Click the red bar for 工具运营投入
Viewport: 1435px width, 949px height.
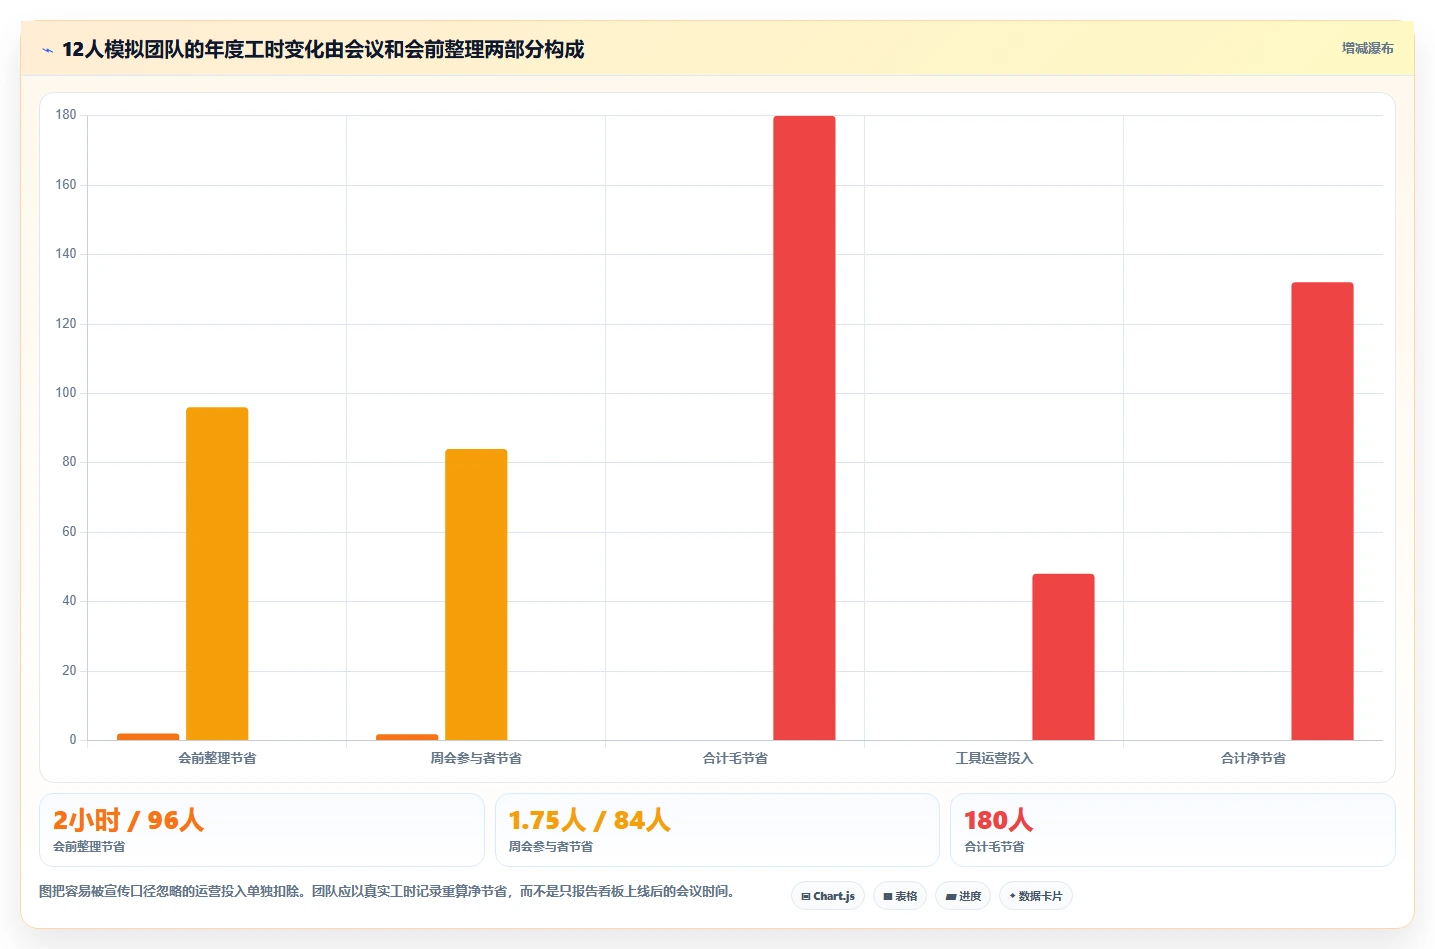(1063, 657)
